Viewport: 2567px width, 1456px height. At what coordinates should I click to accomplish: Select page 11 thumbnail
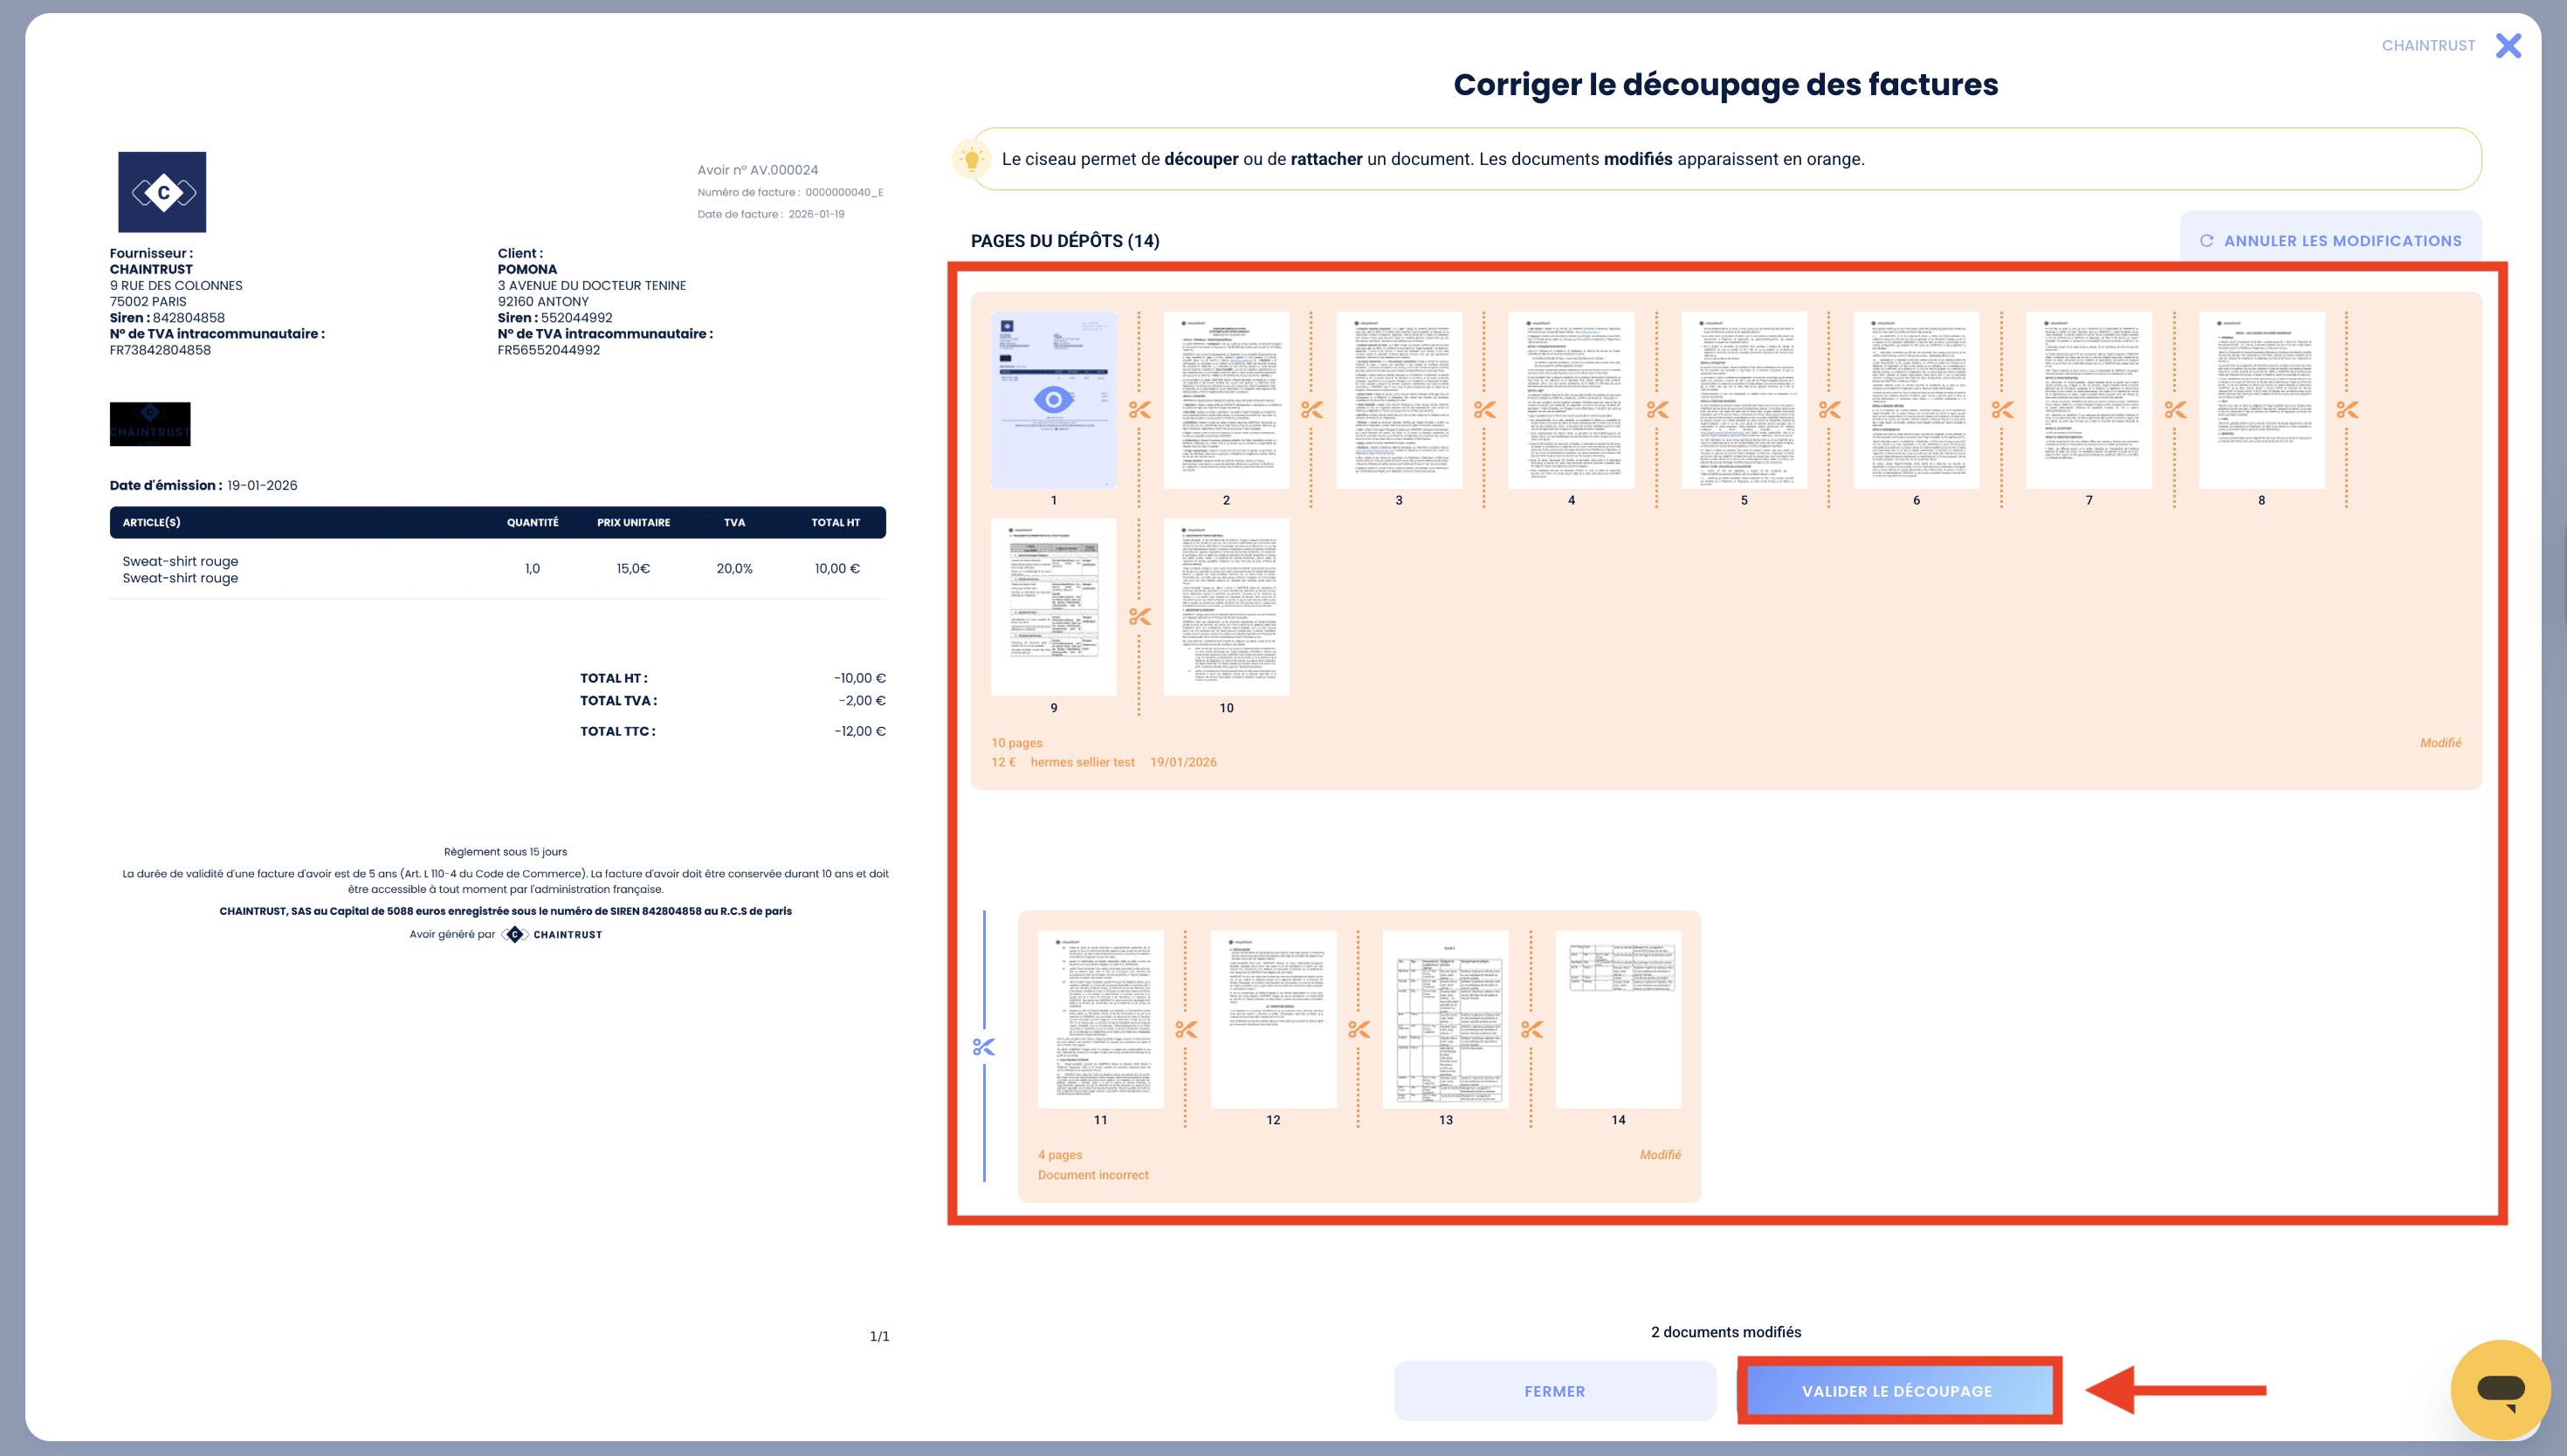click(1100, 1019)
